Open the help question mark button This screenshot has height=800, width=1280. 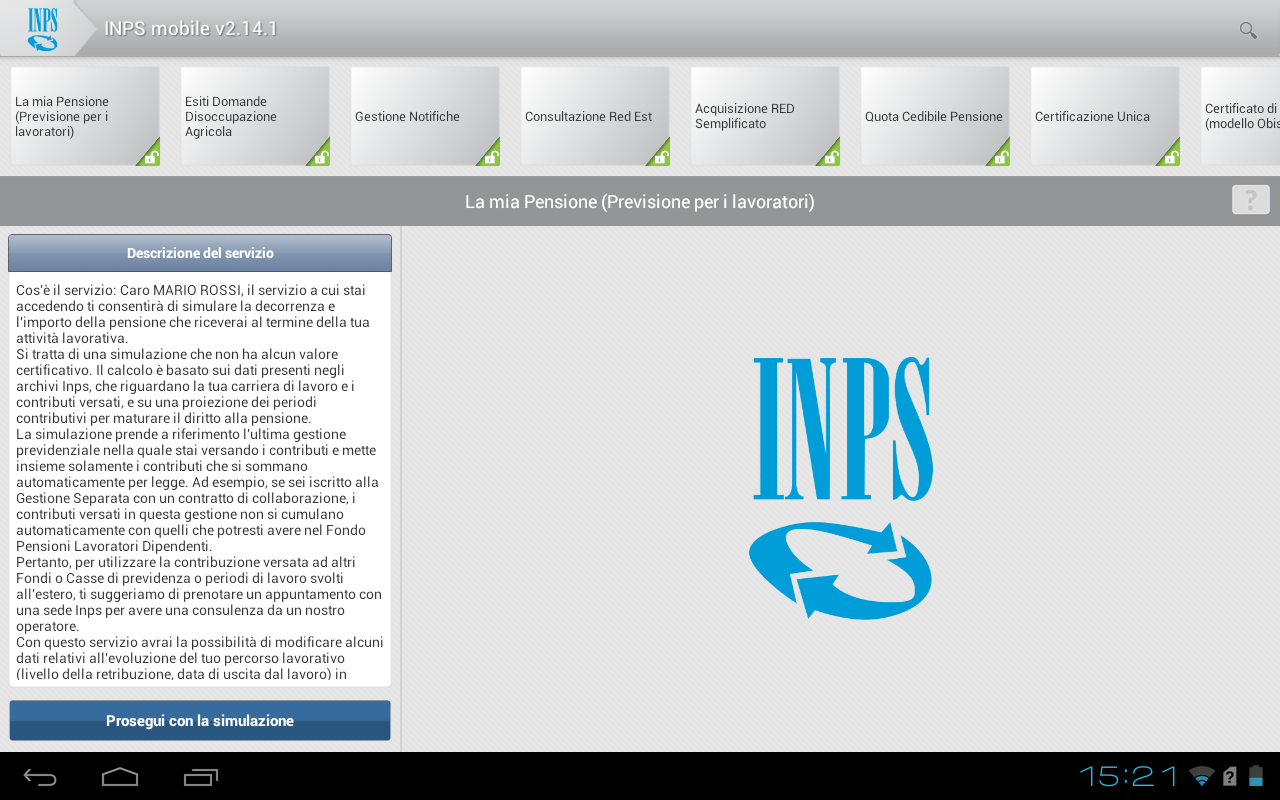[x=1250, y=200]
